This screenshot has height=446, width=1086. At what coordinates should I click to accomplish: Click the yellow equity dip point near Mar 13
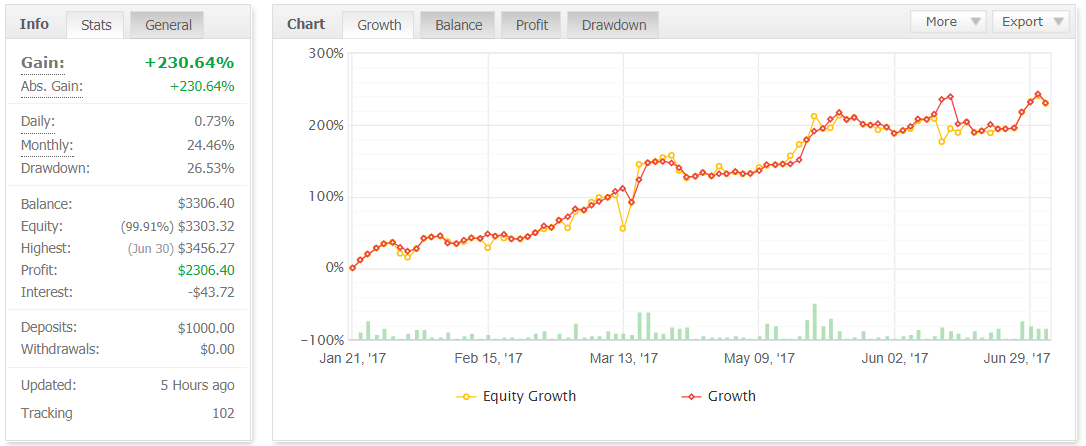point(623,228)
